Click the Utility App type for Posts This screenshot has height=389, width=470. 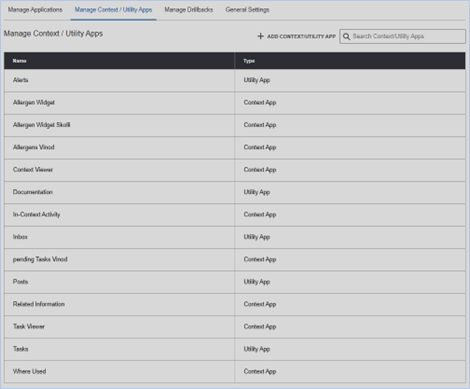point(257,282)
